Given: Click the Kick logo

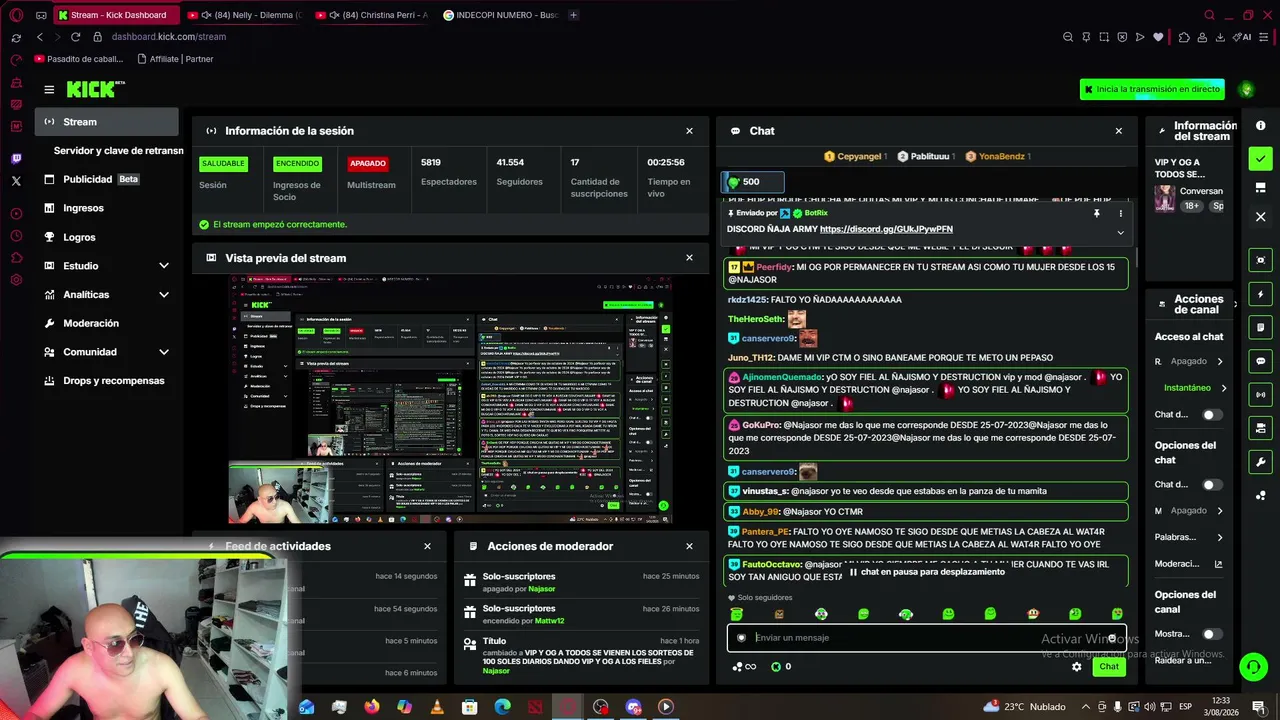Looking at the screenshot, I should [95, 90].
